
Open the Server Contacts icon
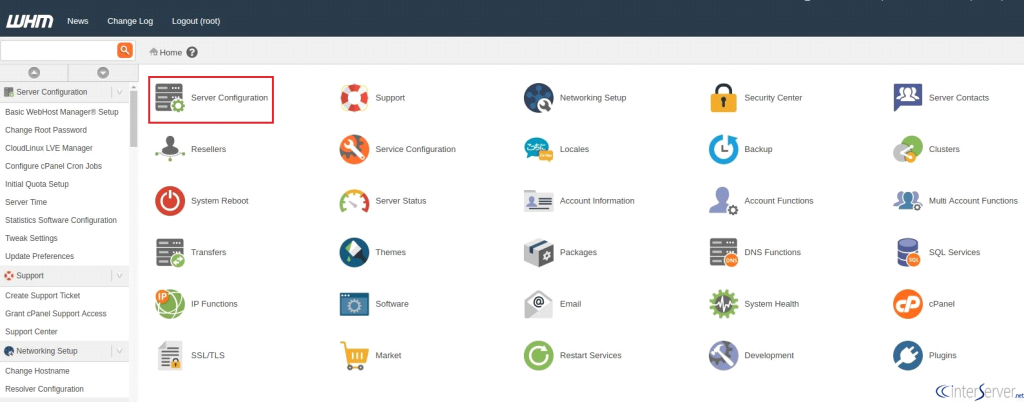coord(908,98)
